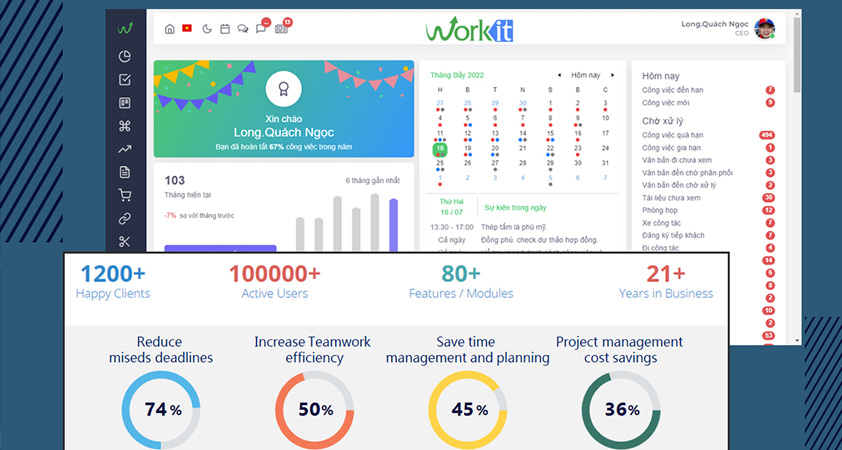The image size is (842, 450).
Task: Go to home via the house icon
Action: [170, 29]
